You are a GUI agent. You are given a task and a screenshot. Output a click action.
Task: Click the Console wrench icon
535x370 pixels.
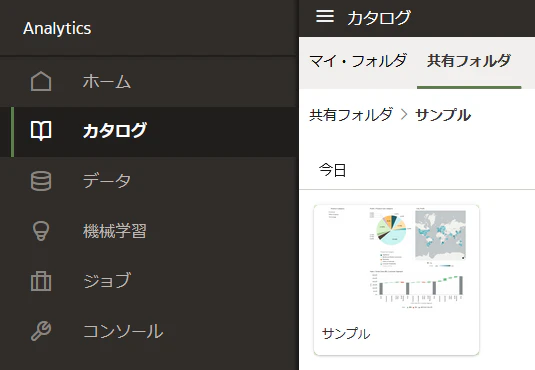41,331
